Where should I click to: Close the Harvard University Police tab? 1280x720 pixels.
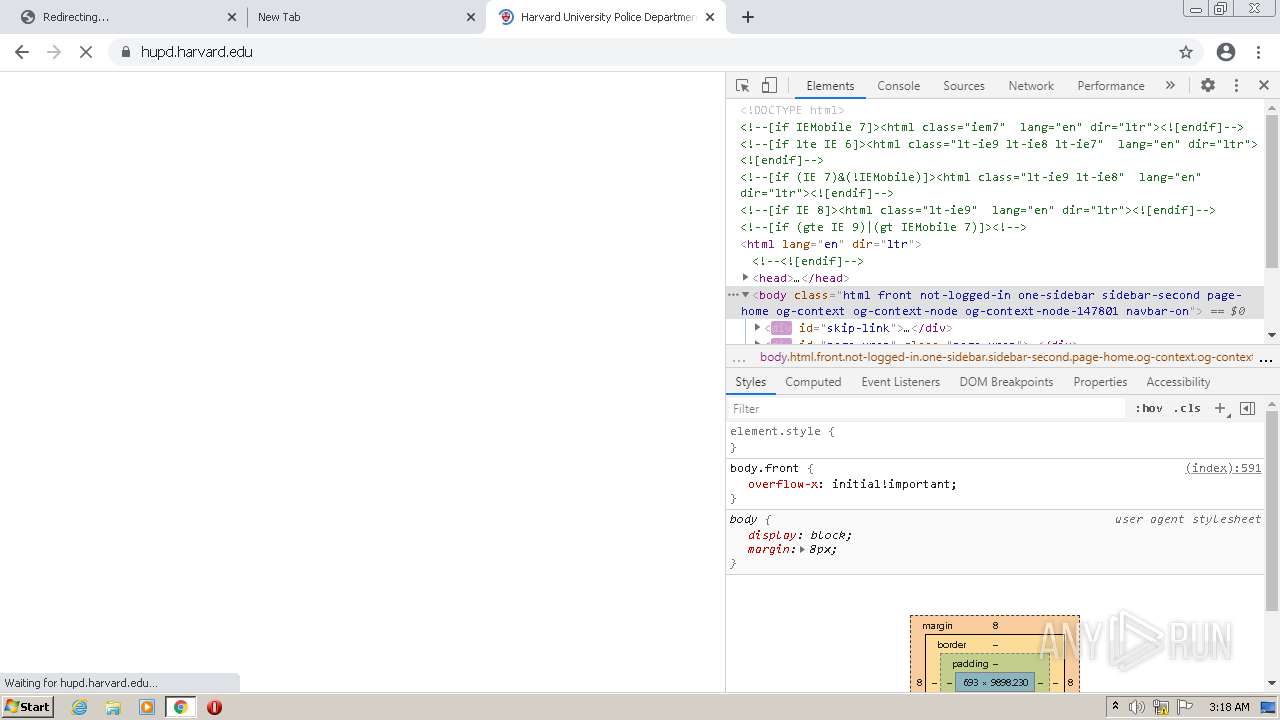[710, 17]
